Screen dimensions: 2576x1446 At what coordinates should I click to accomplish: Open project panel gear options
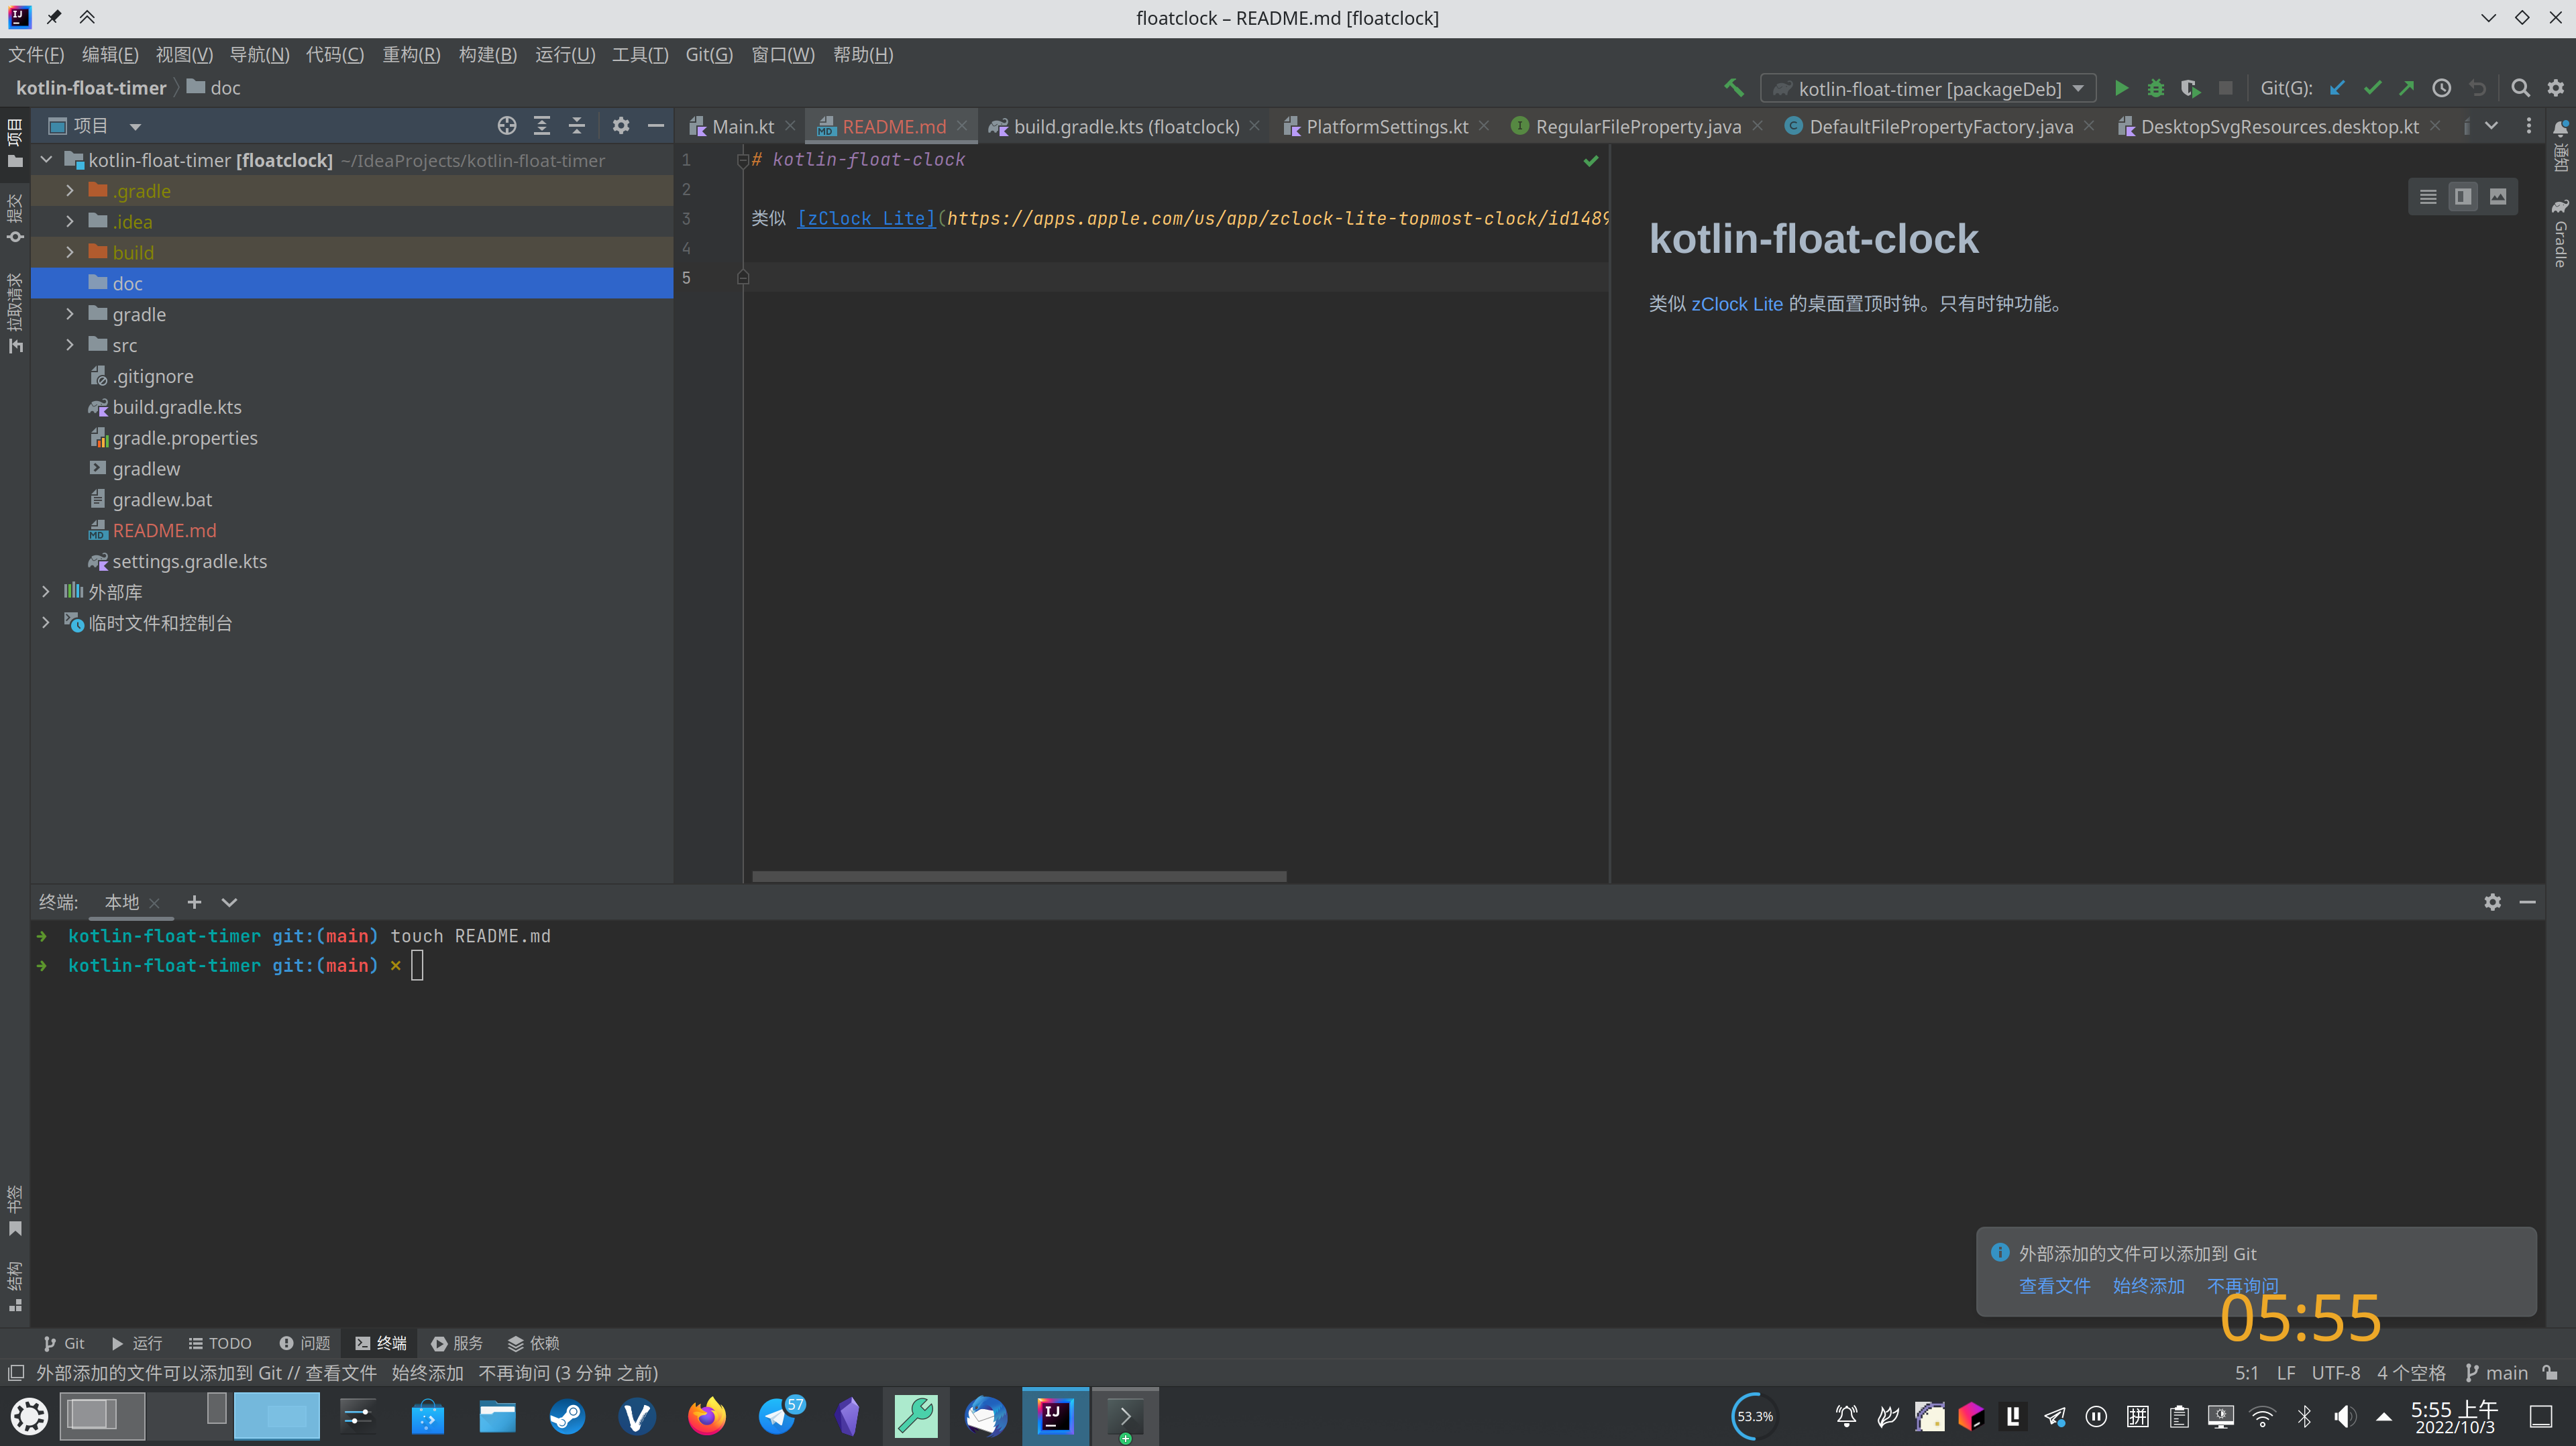621,125
